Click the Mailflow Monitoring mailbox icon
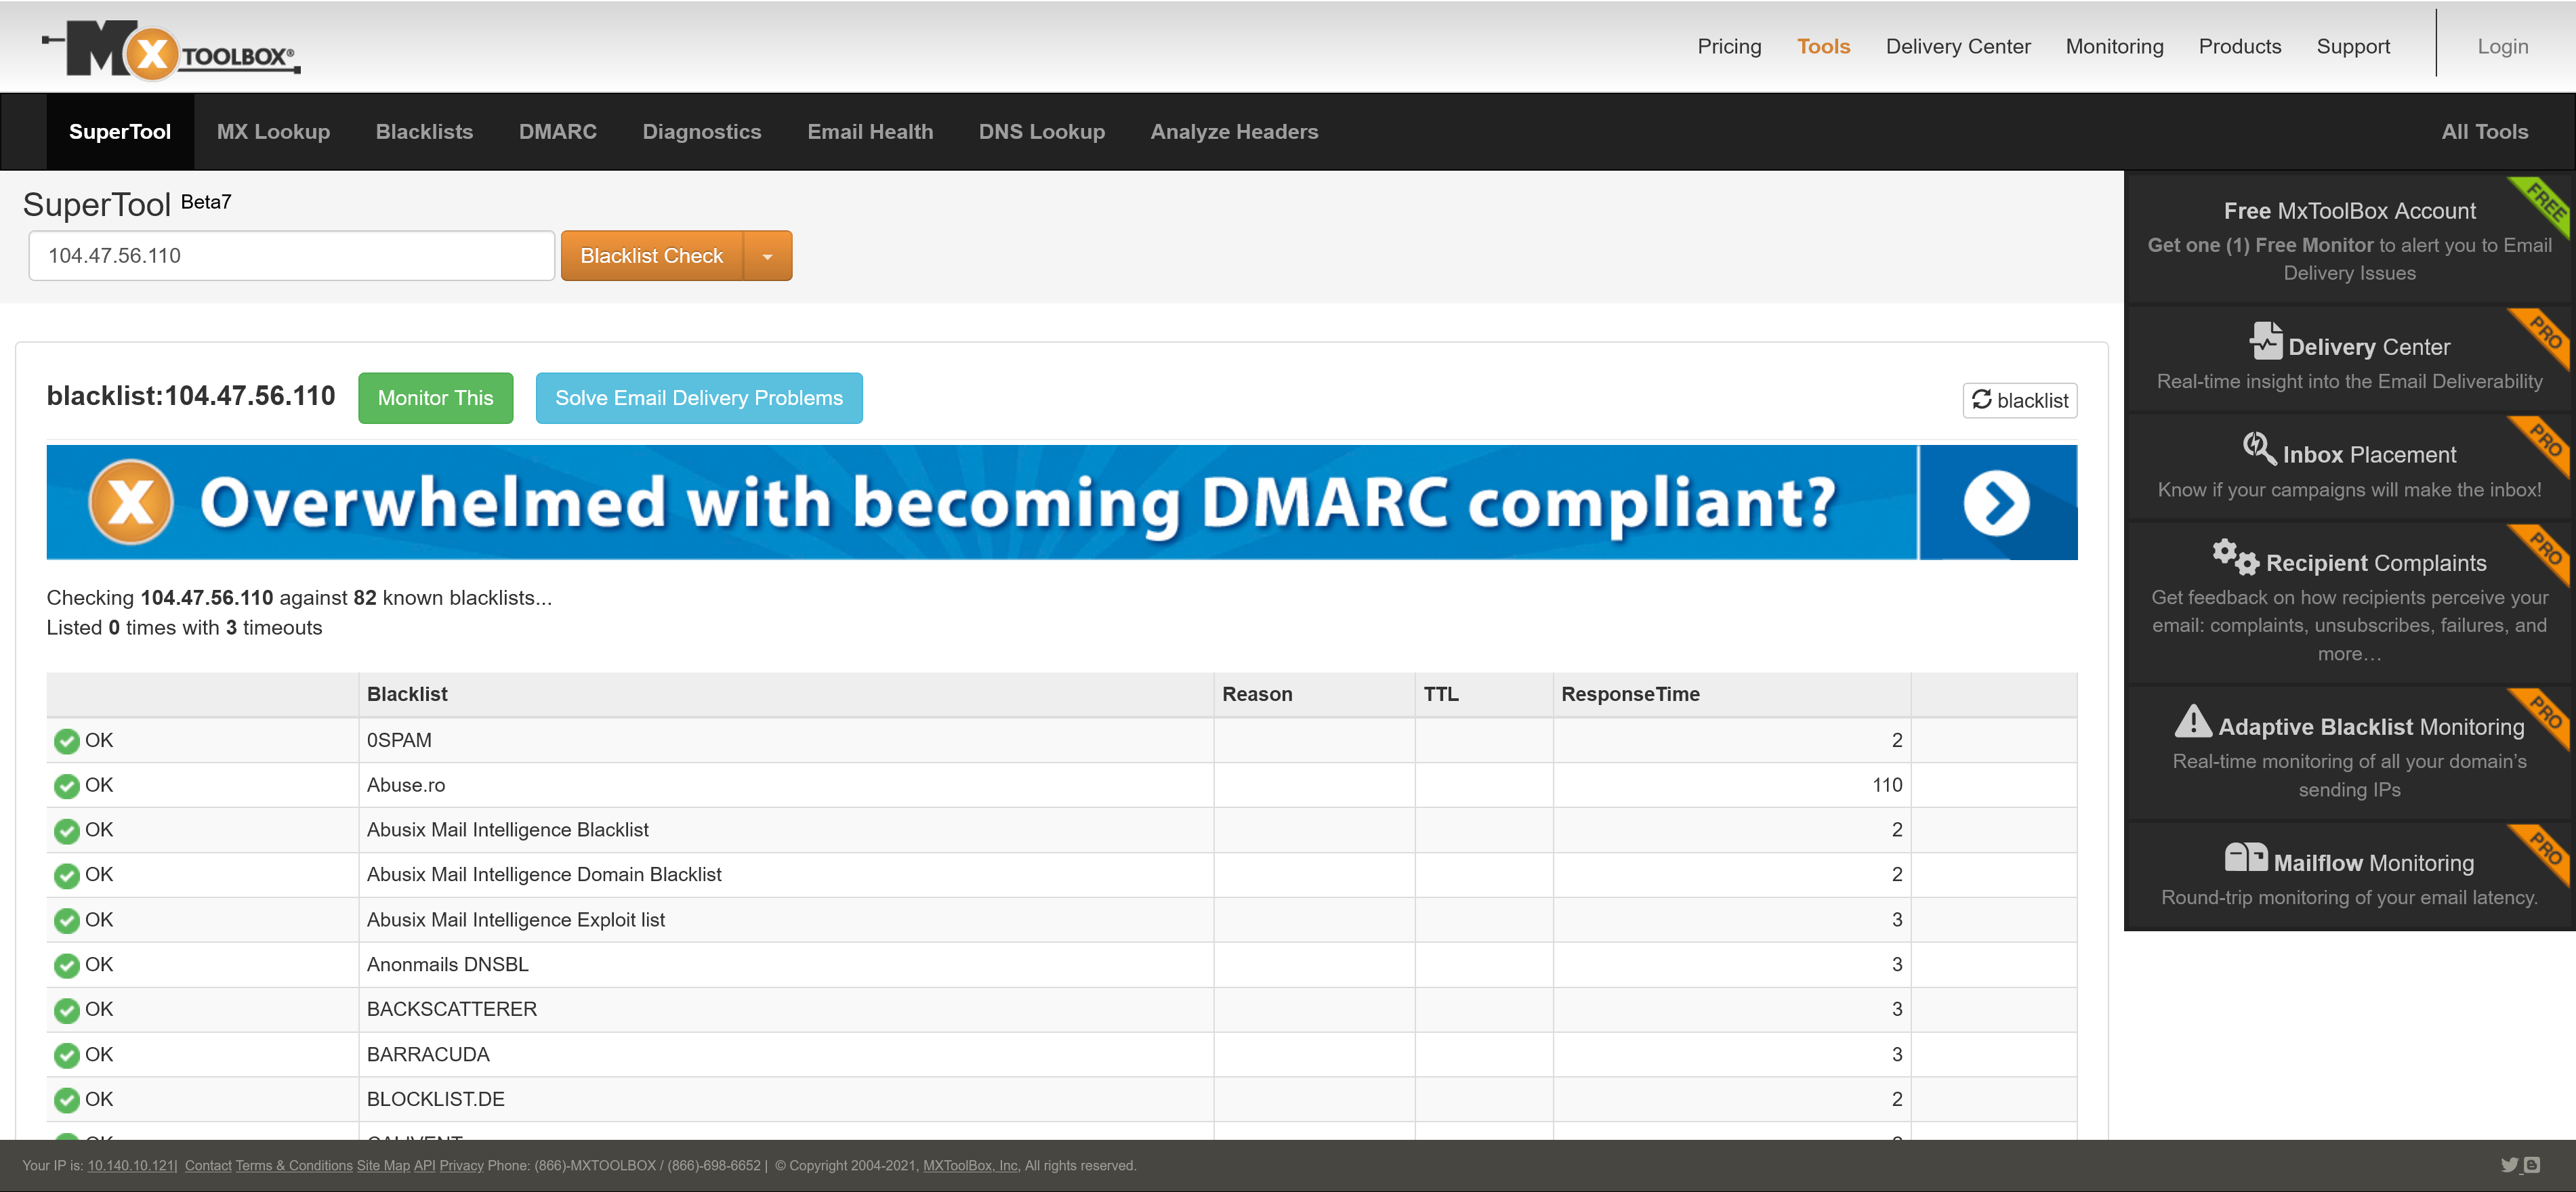This screenshot has width=2576, height=1192. pos(2246,857)
